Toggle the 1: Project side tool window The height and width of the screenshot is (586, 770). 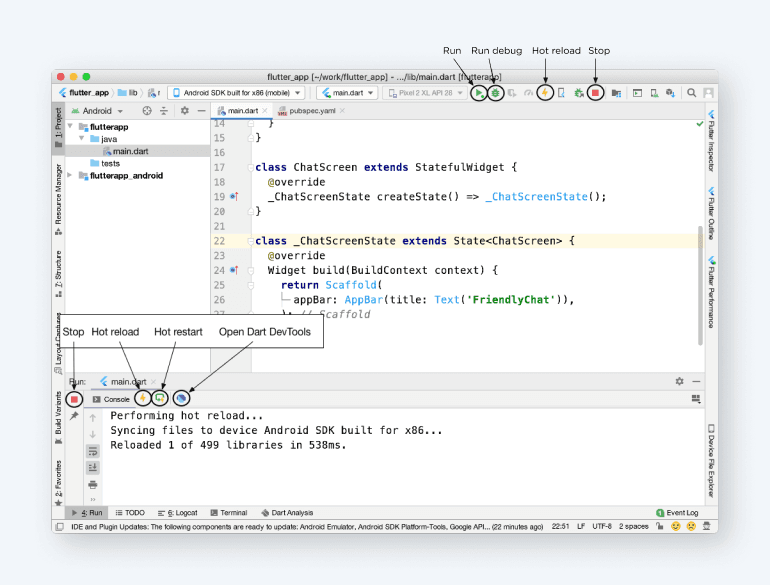(58, 128)
